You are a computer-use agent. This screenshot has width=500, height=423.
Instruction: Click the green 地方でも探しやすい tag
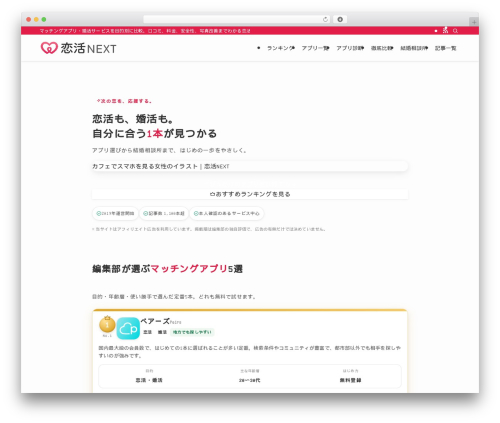tap(192, 332)
